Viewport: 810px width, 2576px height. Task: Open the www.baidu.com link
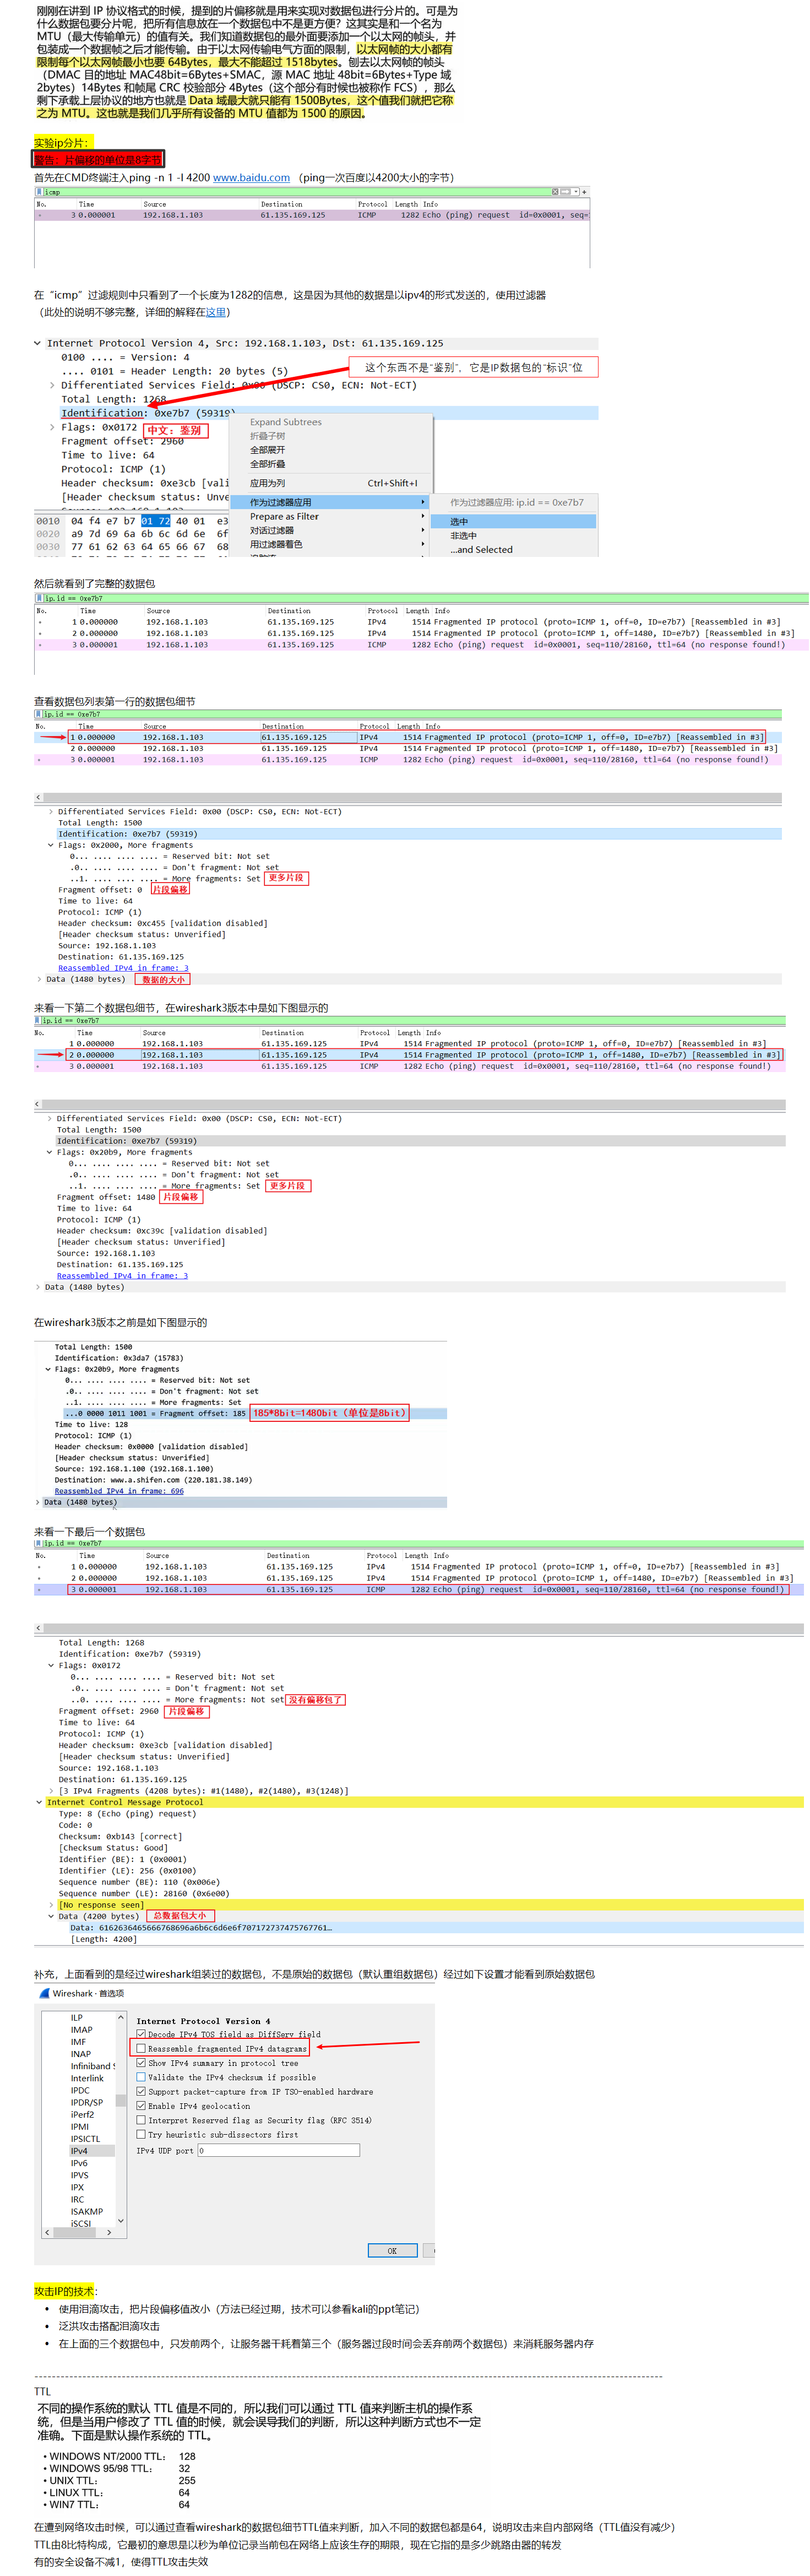[251, 177]
